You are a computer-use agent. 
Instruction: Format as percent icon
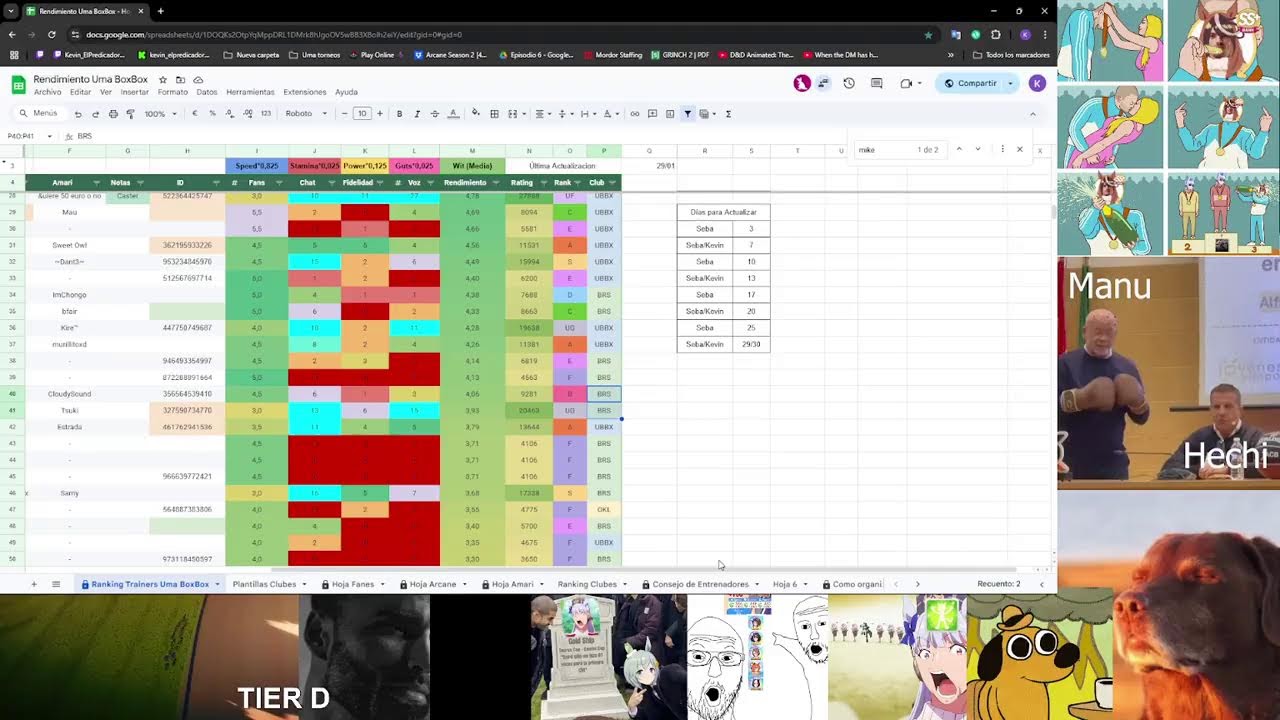pos(212,114)
